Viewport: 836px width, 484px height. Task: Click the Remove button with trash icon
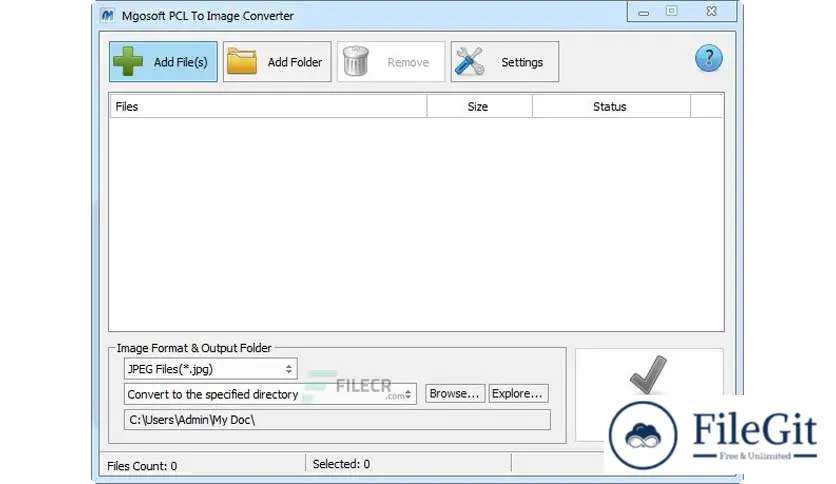[x=391, y=62]
